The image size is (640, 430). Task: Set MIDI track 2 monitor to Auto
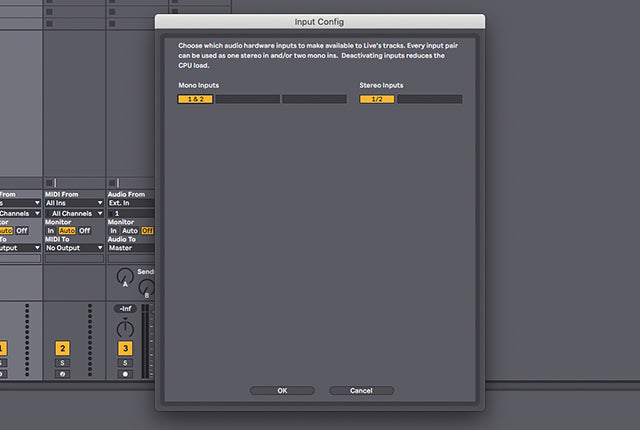[67, 231]
